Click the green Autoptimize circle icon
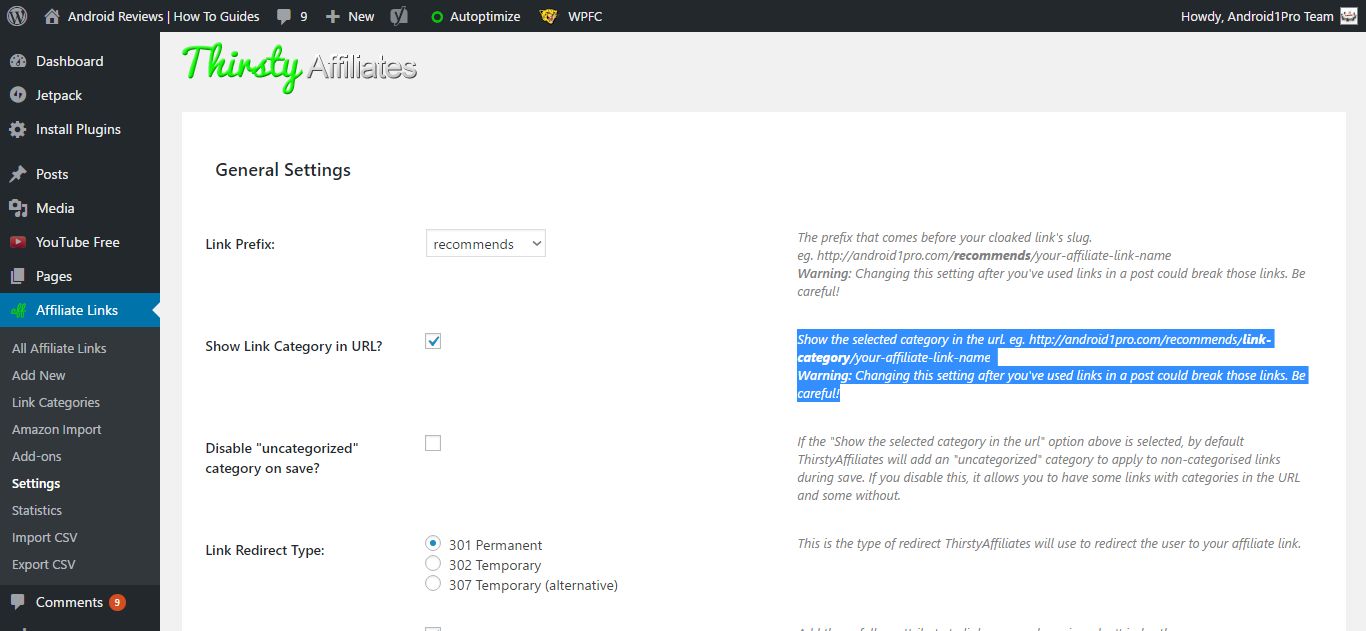The width and height of the screenshot is (1366, 631). pos(437,17)
